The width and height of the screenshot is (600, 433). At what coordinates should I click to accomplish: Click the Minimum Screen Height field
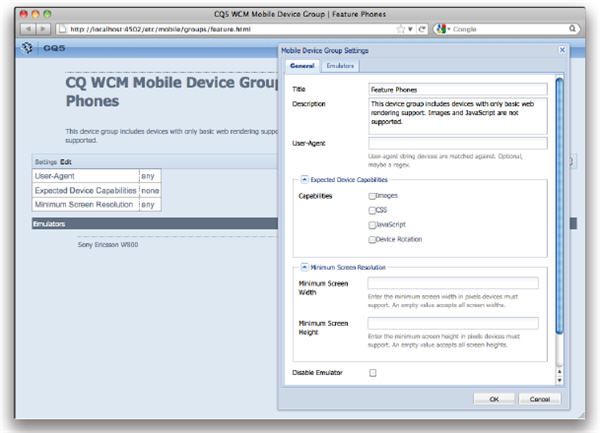(x=453, y=323)
